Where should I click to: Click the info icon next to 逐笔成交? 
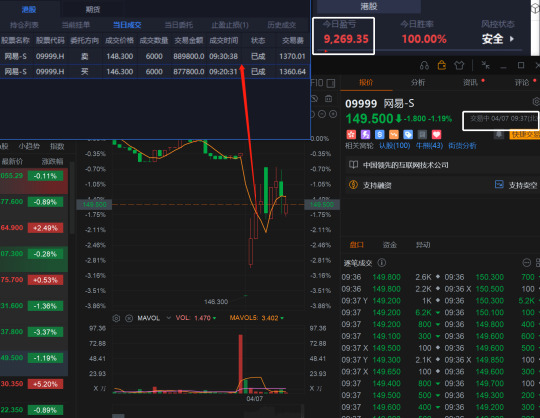pos(382,263)
